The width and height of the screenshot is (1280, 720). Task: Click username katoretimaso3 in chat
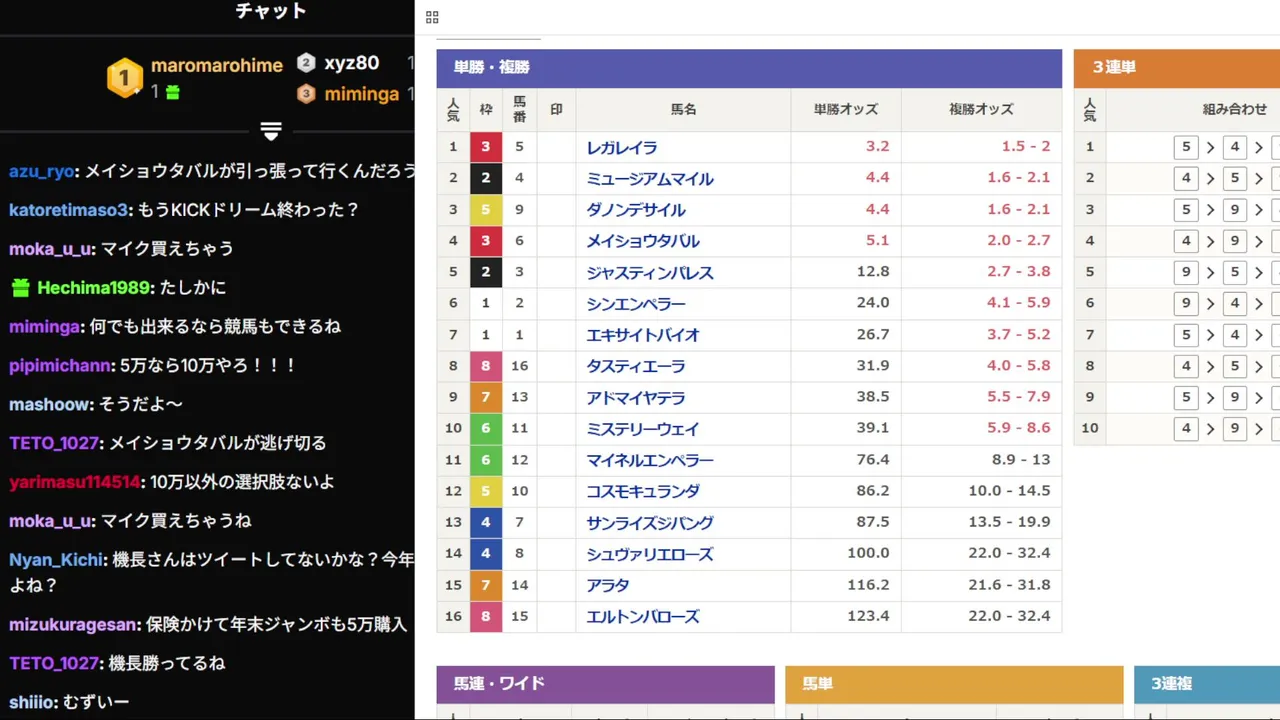(x=68, y=210)
